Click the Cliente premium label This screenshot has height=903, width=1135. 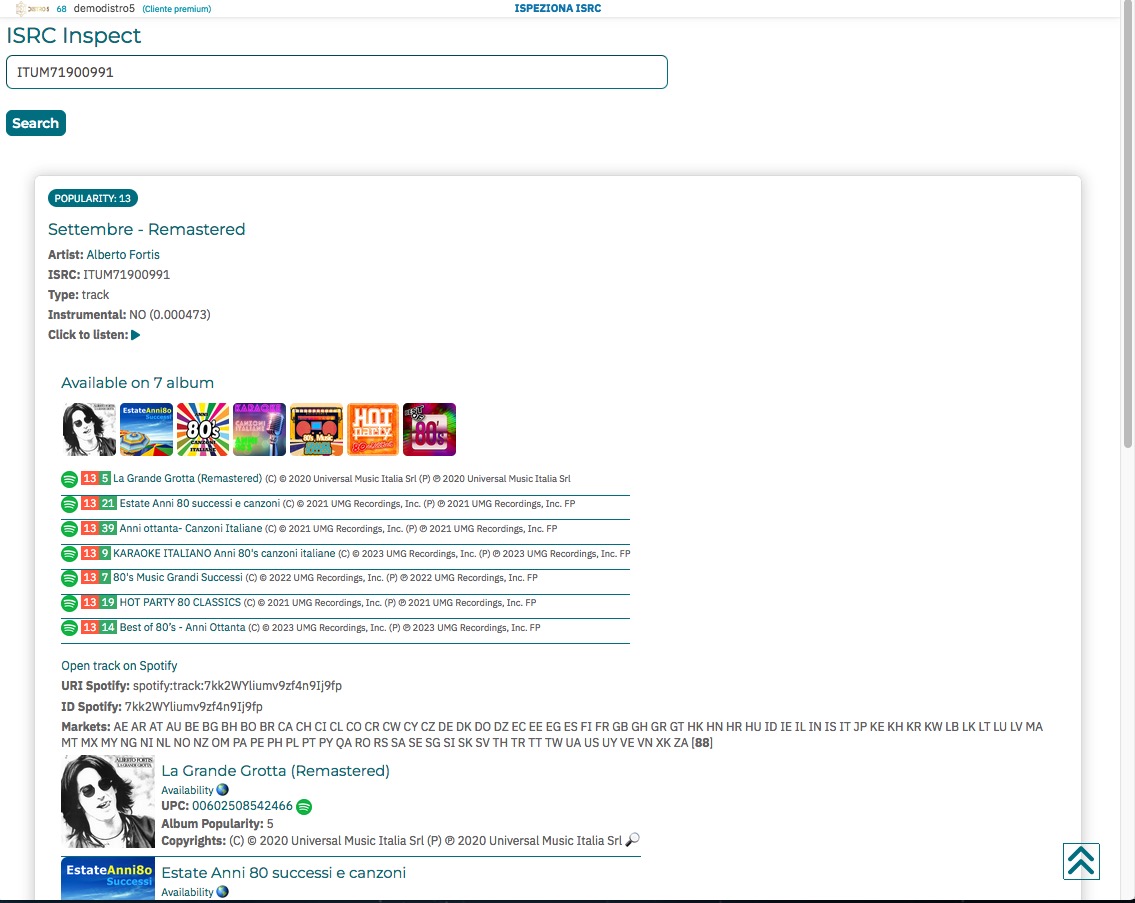(x=177, y=9)
